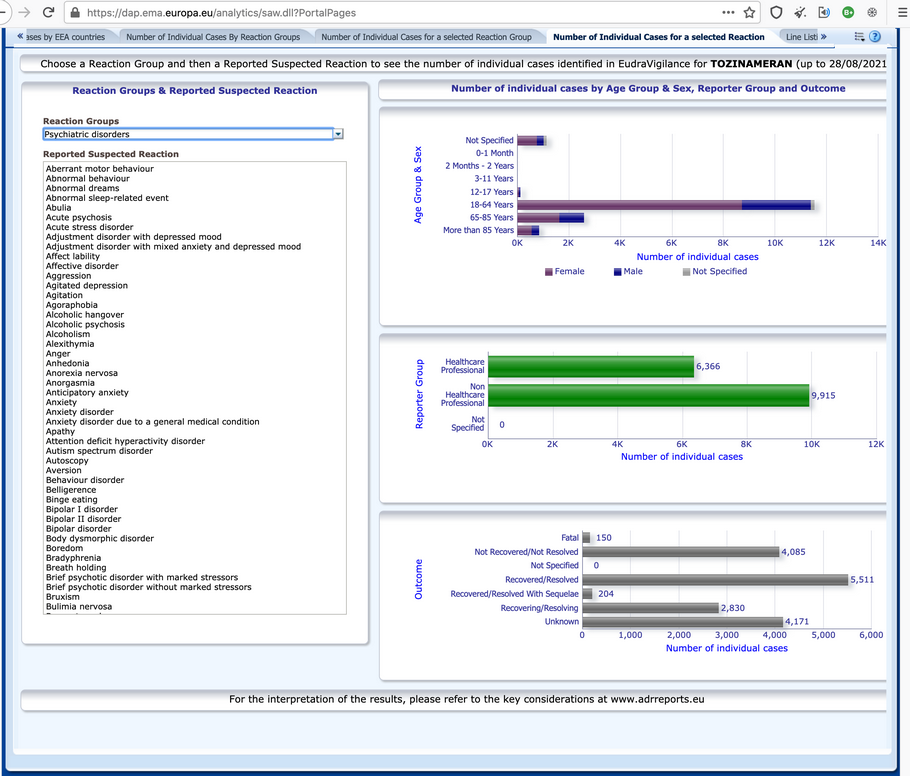Select 'Alcoholic hangover' in the list
Screen dimensions: 910x776
[85, 315]
